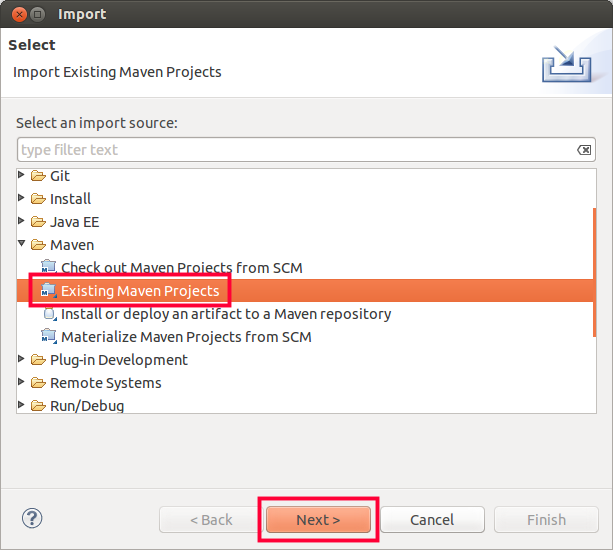Viewport: 613px width, 550px height.
Task: Select Install or deploy an artifact entry
Action: pyautogui.click(x=226, y=314)
